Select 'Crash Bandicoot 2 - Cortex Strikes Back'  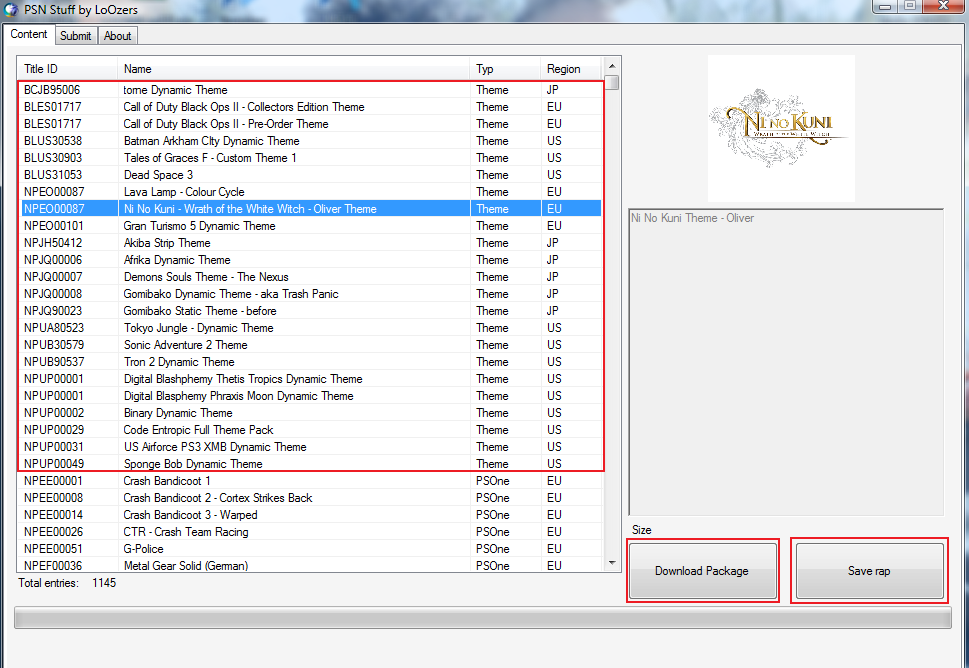[x=311, y=497]
